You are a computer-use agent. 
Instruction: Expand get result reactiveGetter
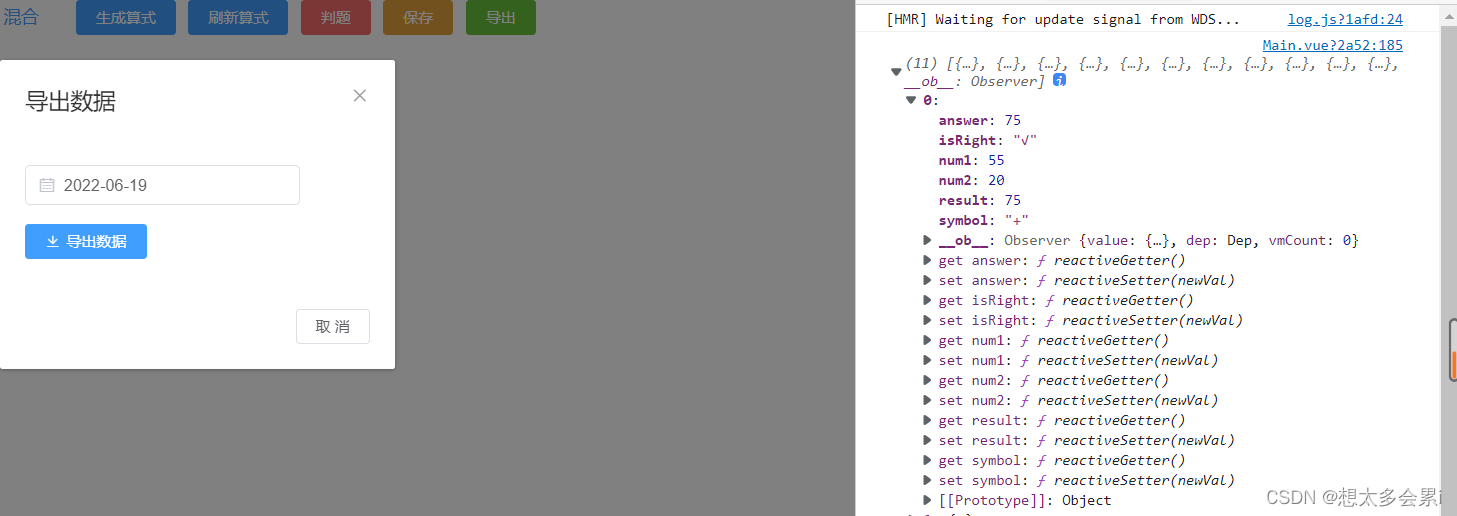(x=928, y=420)
